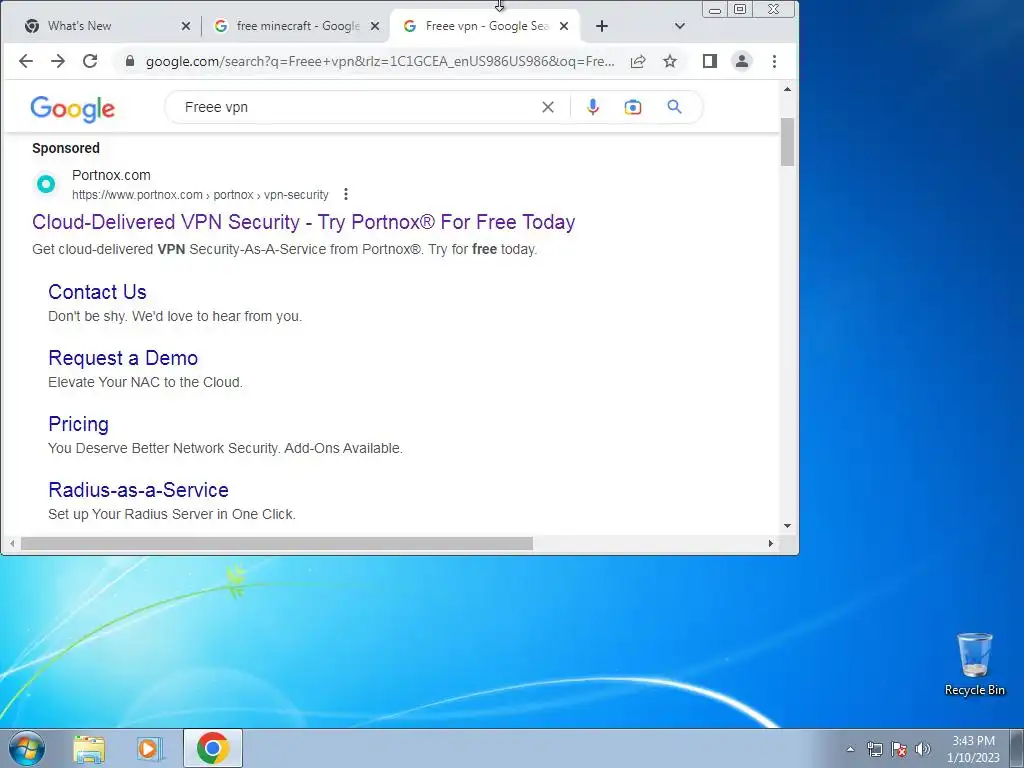Close the free minecraft tab
Screen dimensions: 1024x768
point(375,26)
